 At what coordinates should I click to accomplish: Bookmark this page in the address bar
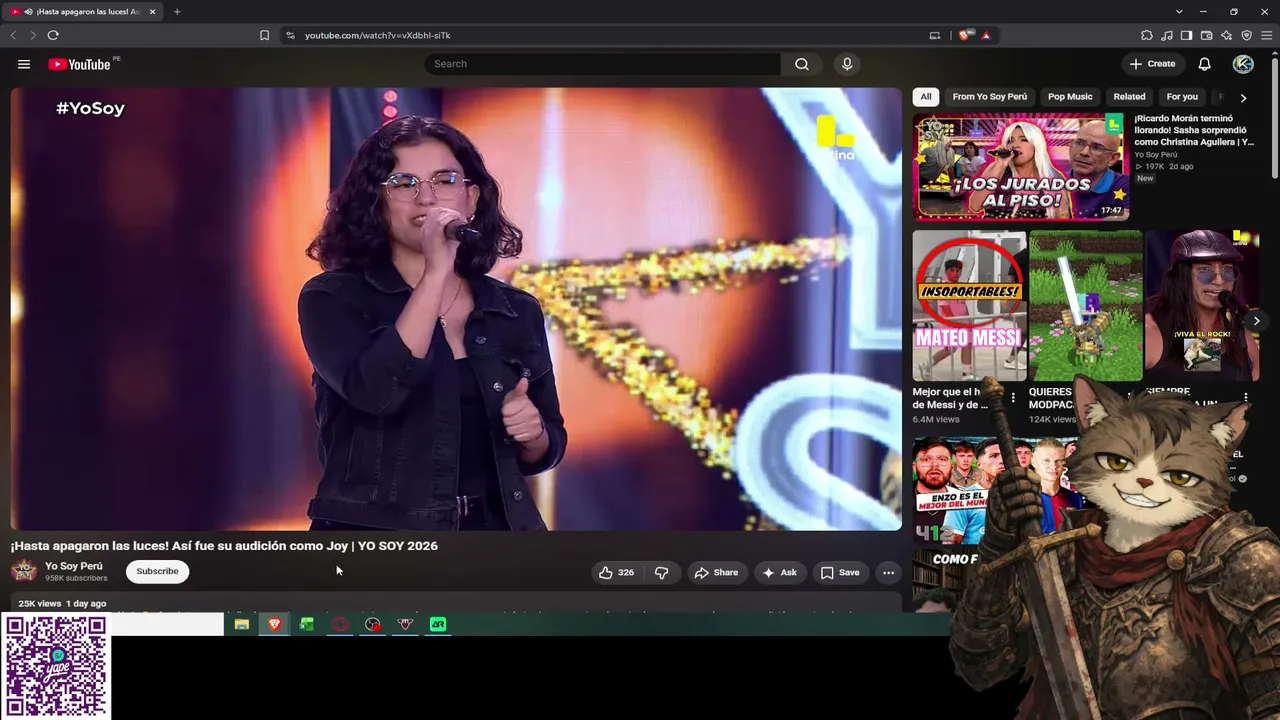(264, 35)
